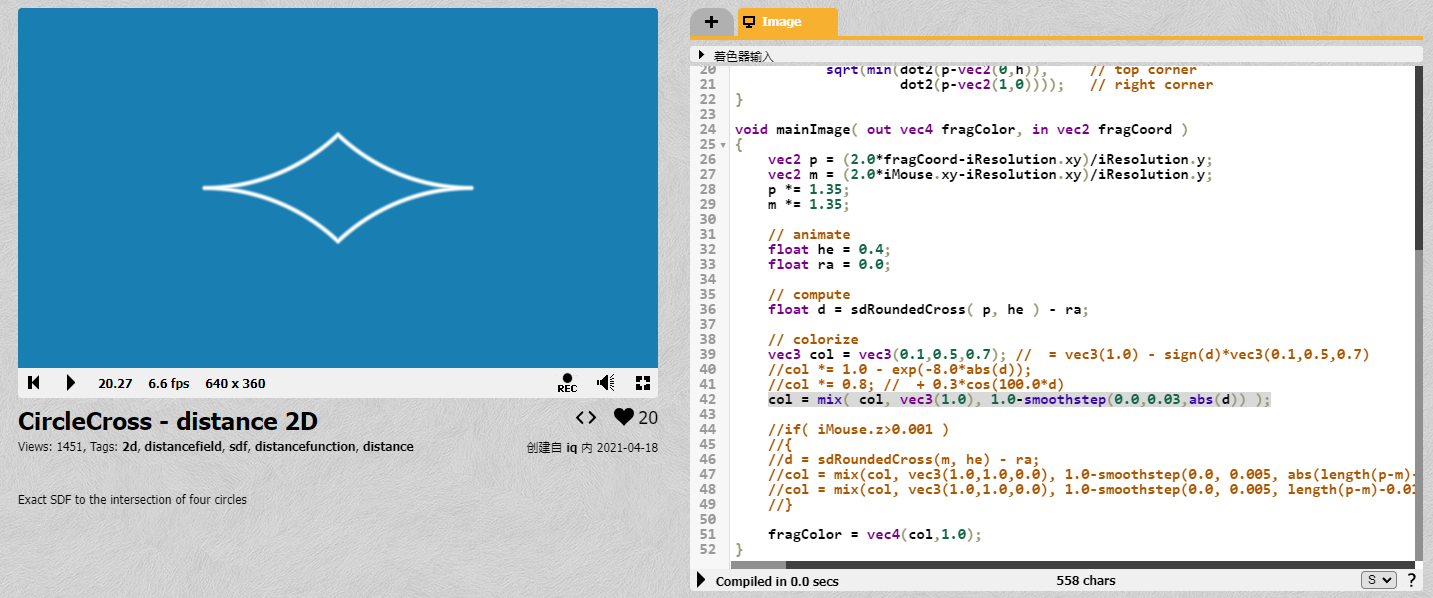
Task: Click the '// compute' comment
Action: click(x=809, y=294)
